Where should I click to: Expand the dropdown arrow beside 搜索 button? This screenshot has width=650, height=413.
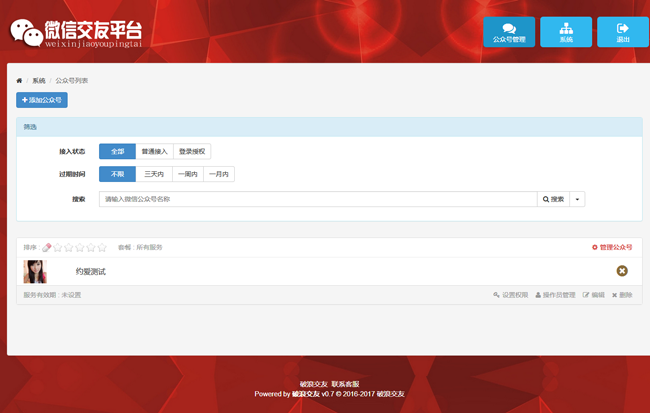(x=577, y=199)
